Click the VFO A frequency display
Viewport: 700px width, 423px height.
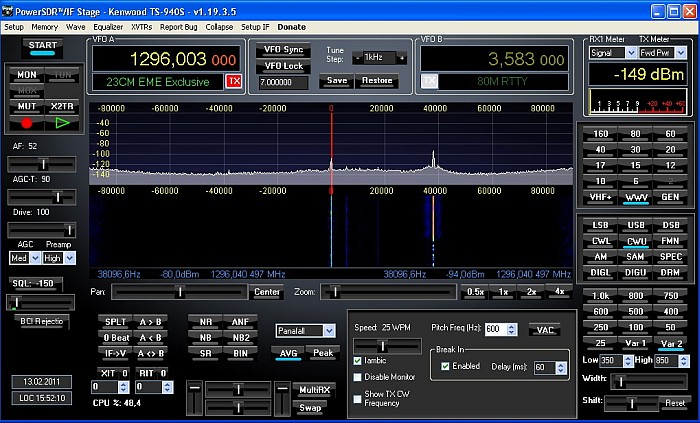click(x=166, y=59)
